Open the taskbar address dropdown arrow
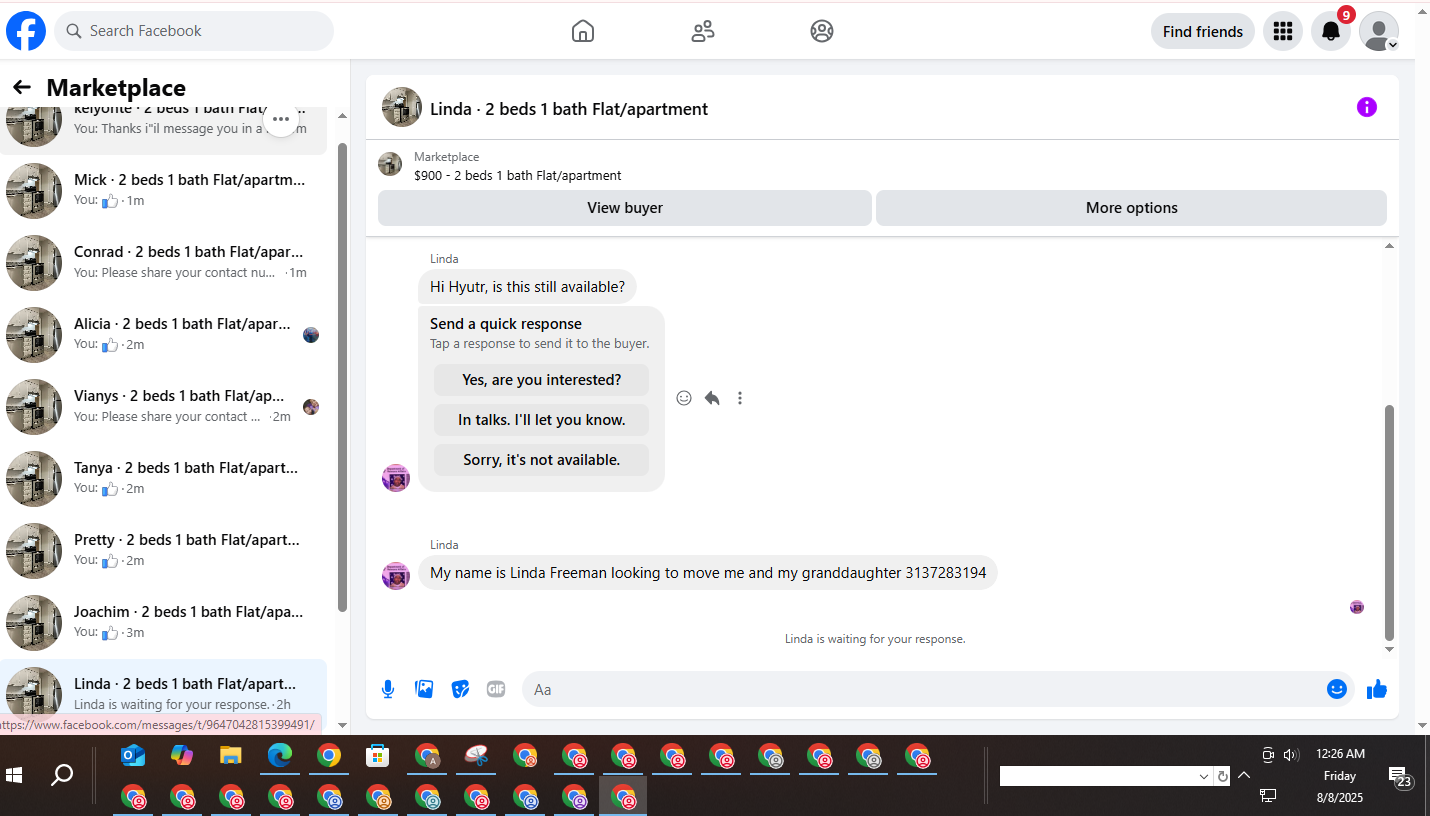This screenshot has width=1430, height=816. pyautogui.click(x=1204, y=776)
